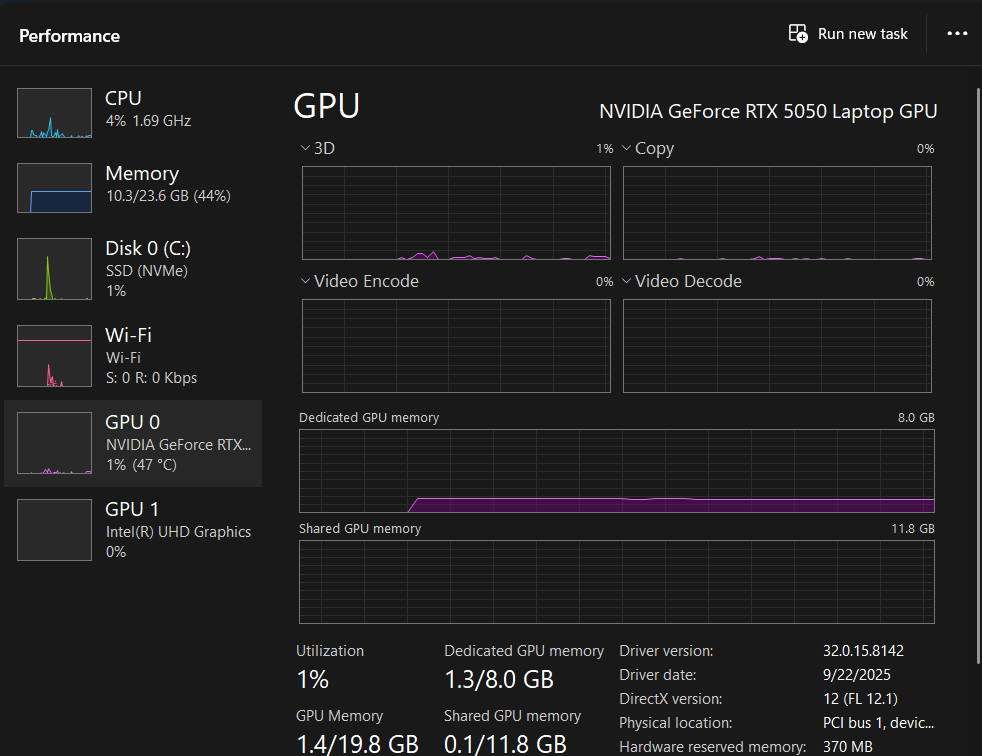Switch to the Intel UHD Graphics GPU 1 entry
Image resolution: width=982 pixels, height=756 pixels.
coord(178,531)
